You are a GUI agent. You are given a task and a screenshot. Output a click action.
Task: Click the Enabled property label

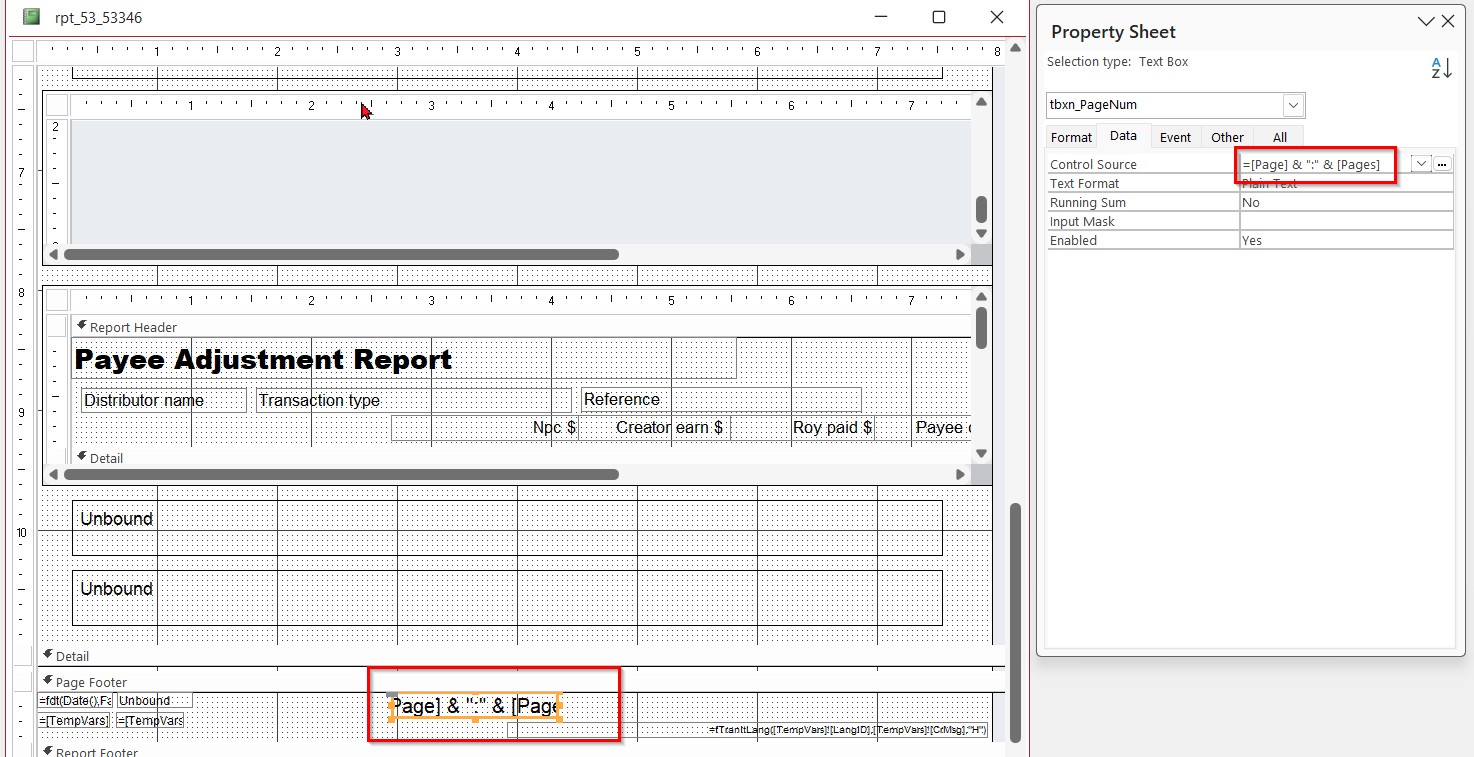(1073, 240)
